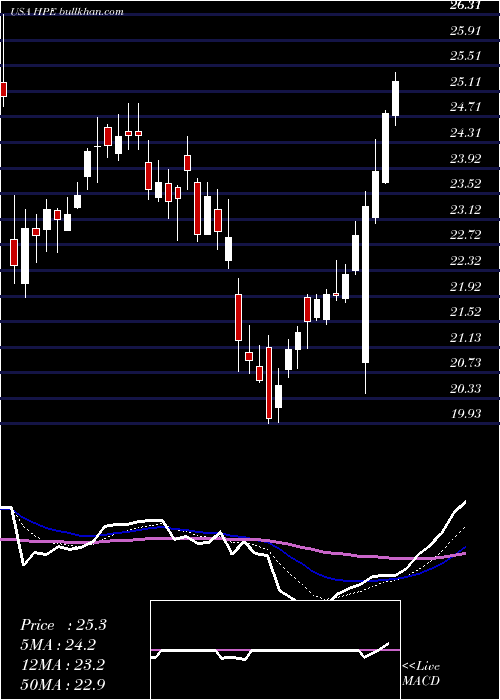Click inside the Live MACD inset chart
The width and height of the screenshot is (500, 700).
tap(275, 650)
